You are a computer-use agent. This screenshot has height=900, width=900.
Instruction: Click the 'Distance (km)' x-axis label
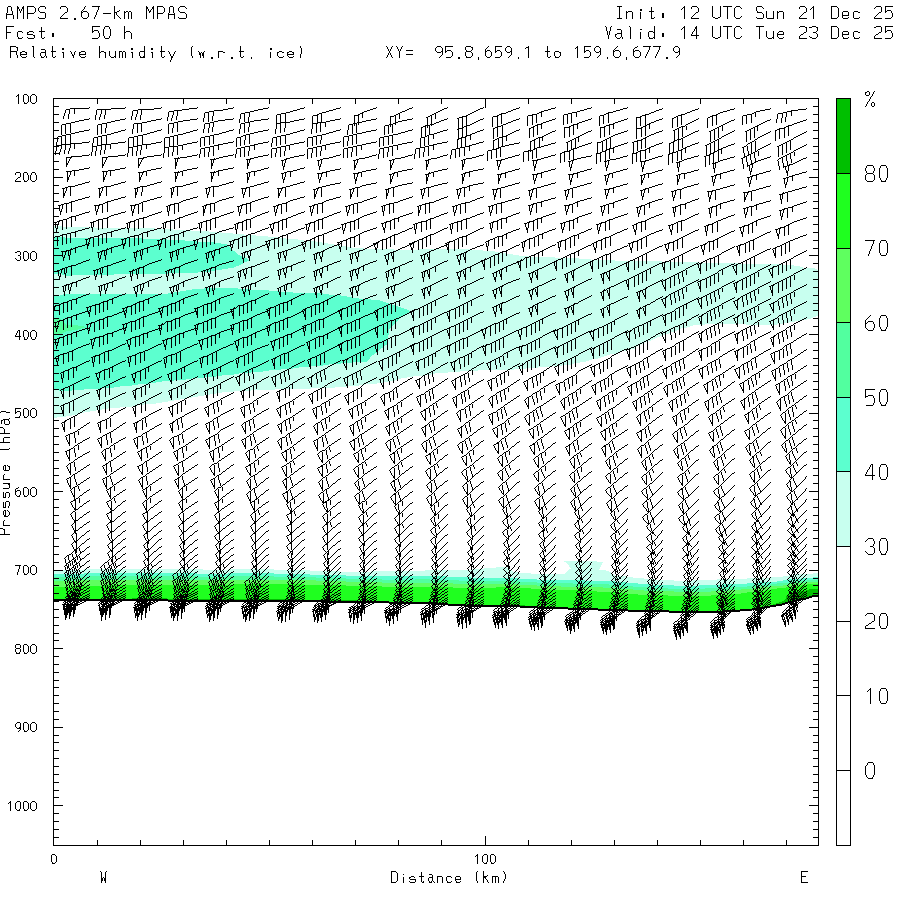pos(448,878)
